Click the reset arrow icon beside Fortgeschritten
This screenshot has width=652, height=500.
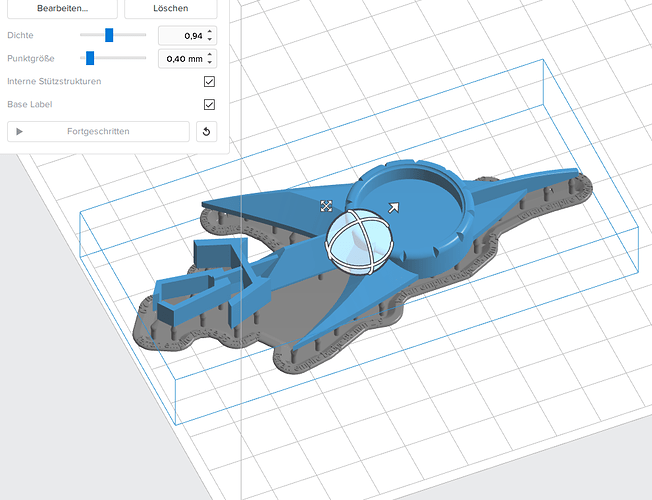pos(206,131)
